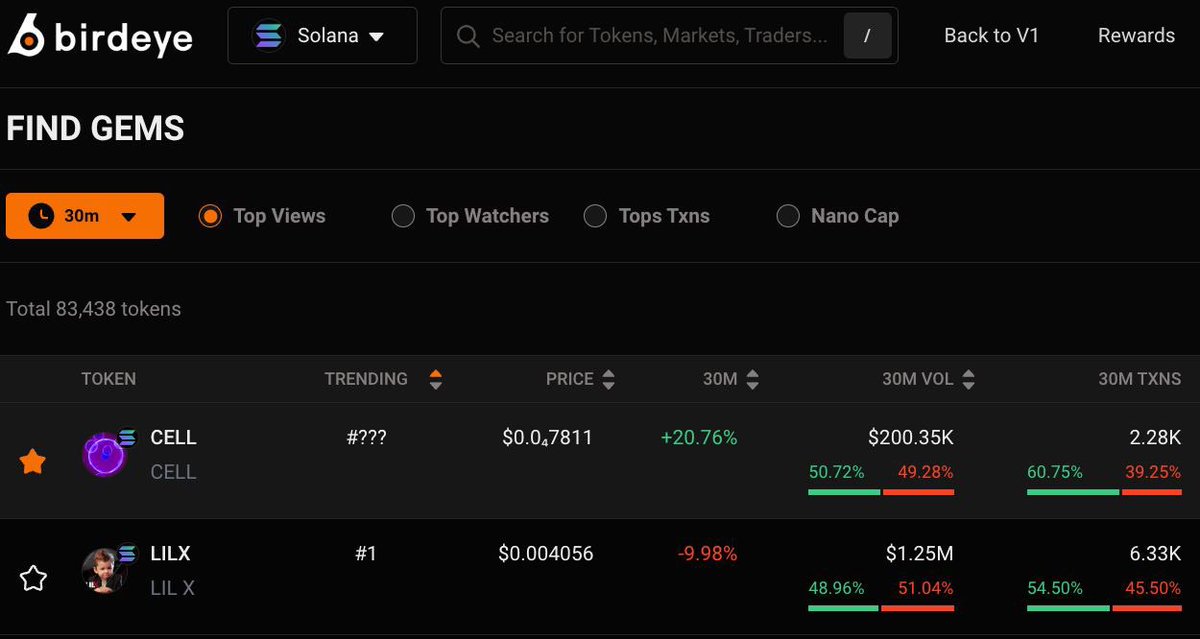
Task: Click CELL txns buy percentage 60.75%
Action: click(x=1055, y=472)
